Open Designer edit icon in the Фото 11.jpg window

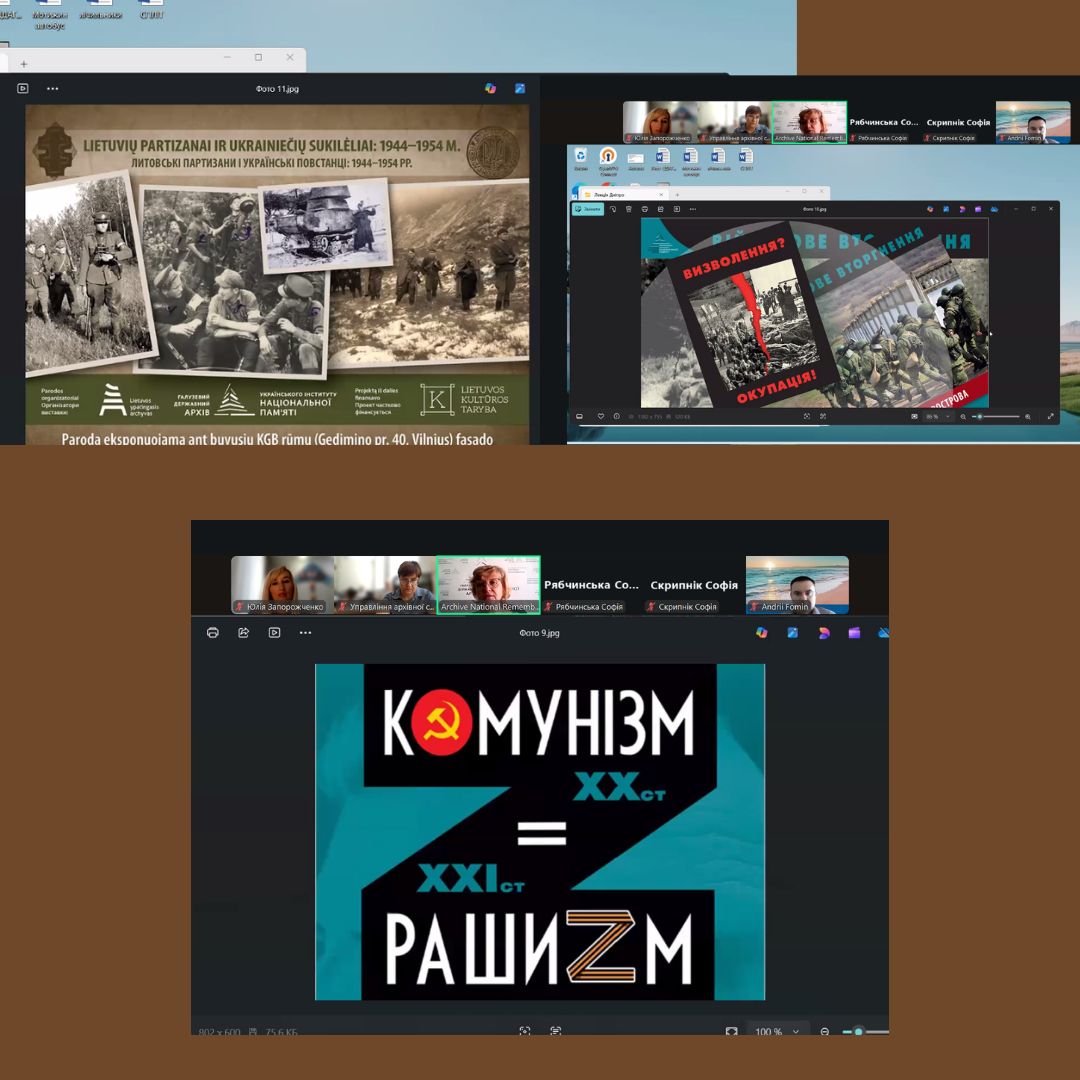click(x=520, y=88)
